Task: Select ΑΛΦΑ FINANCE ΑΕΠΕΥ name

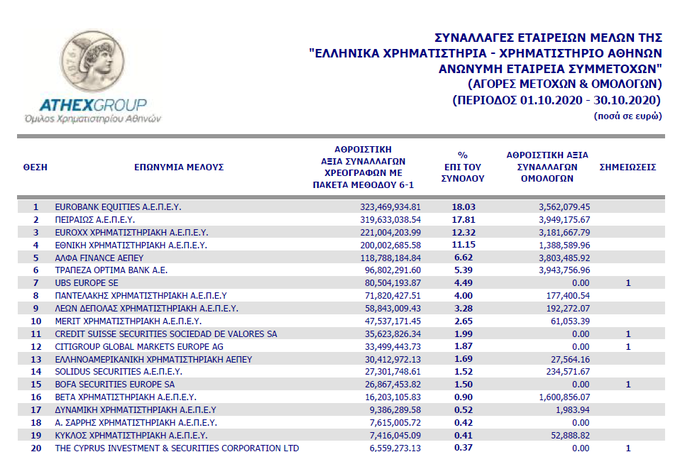Action: (x=99, y=258)
